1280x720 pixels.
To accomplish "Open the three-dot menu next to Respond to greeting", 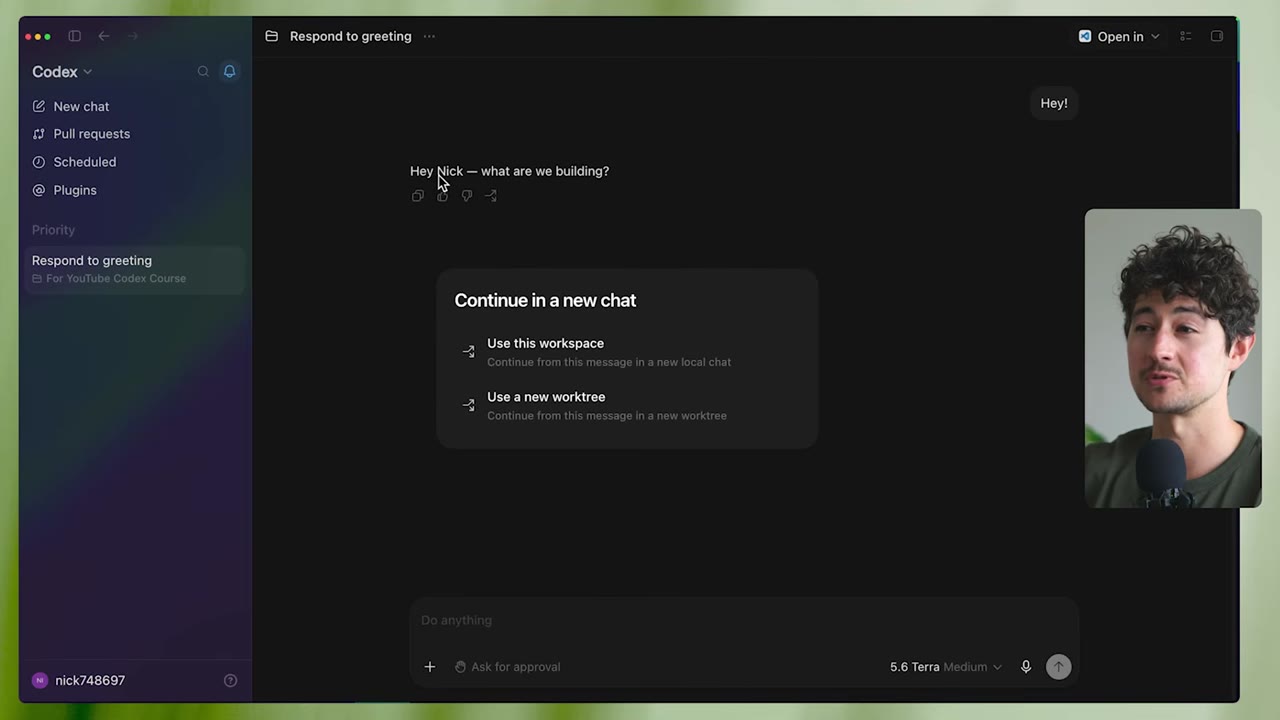I will tap(429, 36).
